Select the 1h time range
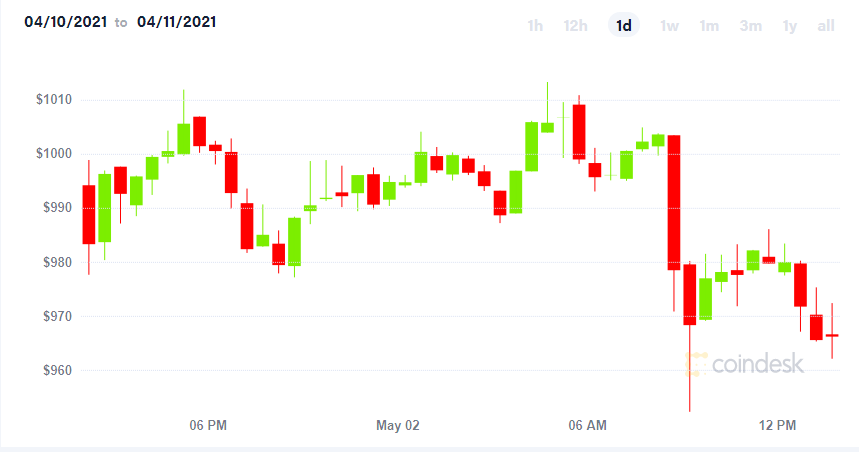This screenshot has width=859, height=452. coord(535,26)
